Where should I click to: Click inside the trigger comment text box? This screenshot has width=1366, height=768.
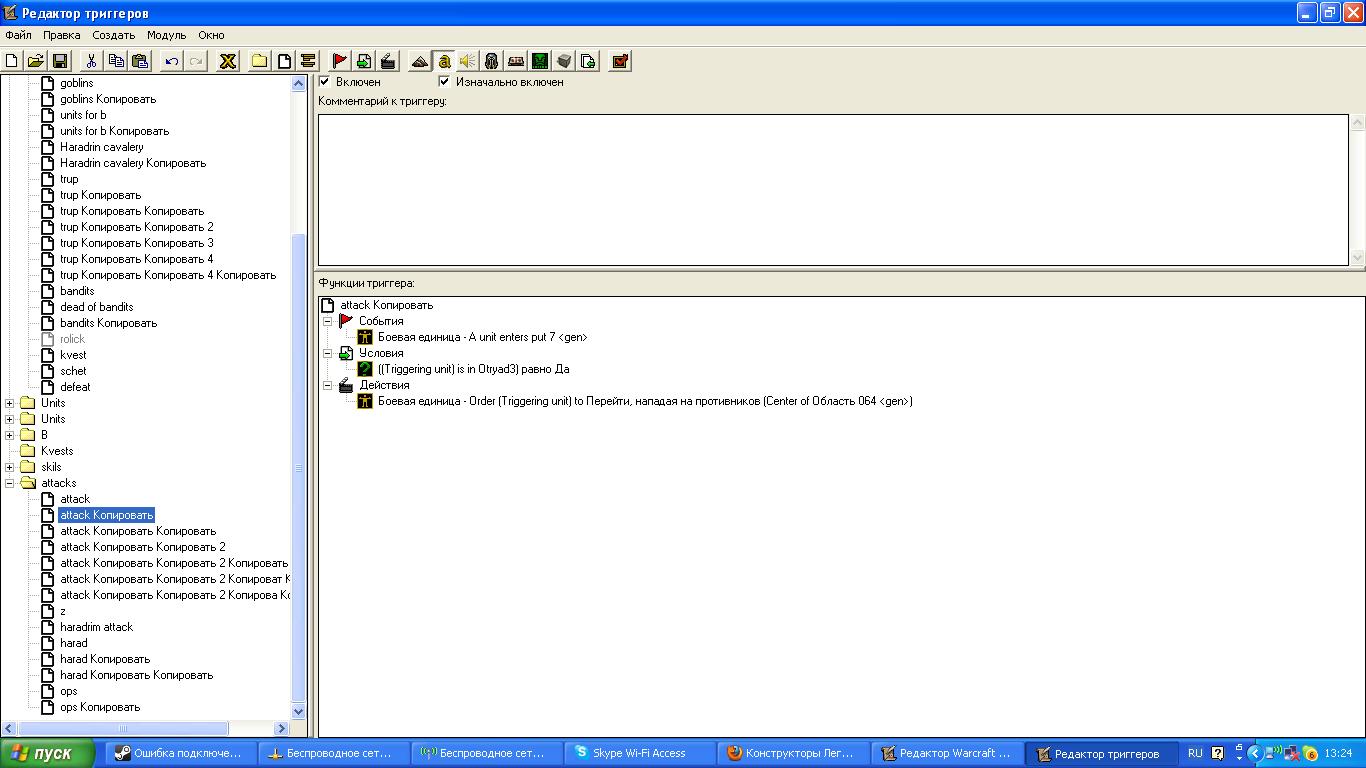833,190
